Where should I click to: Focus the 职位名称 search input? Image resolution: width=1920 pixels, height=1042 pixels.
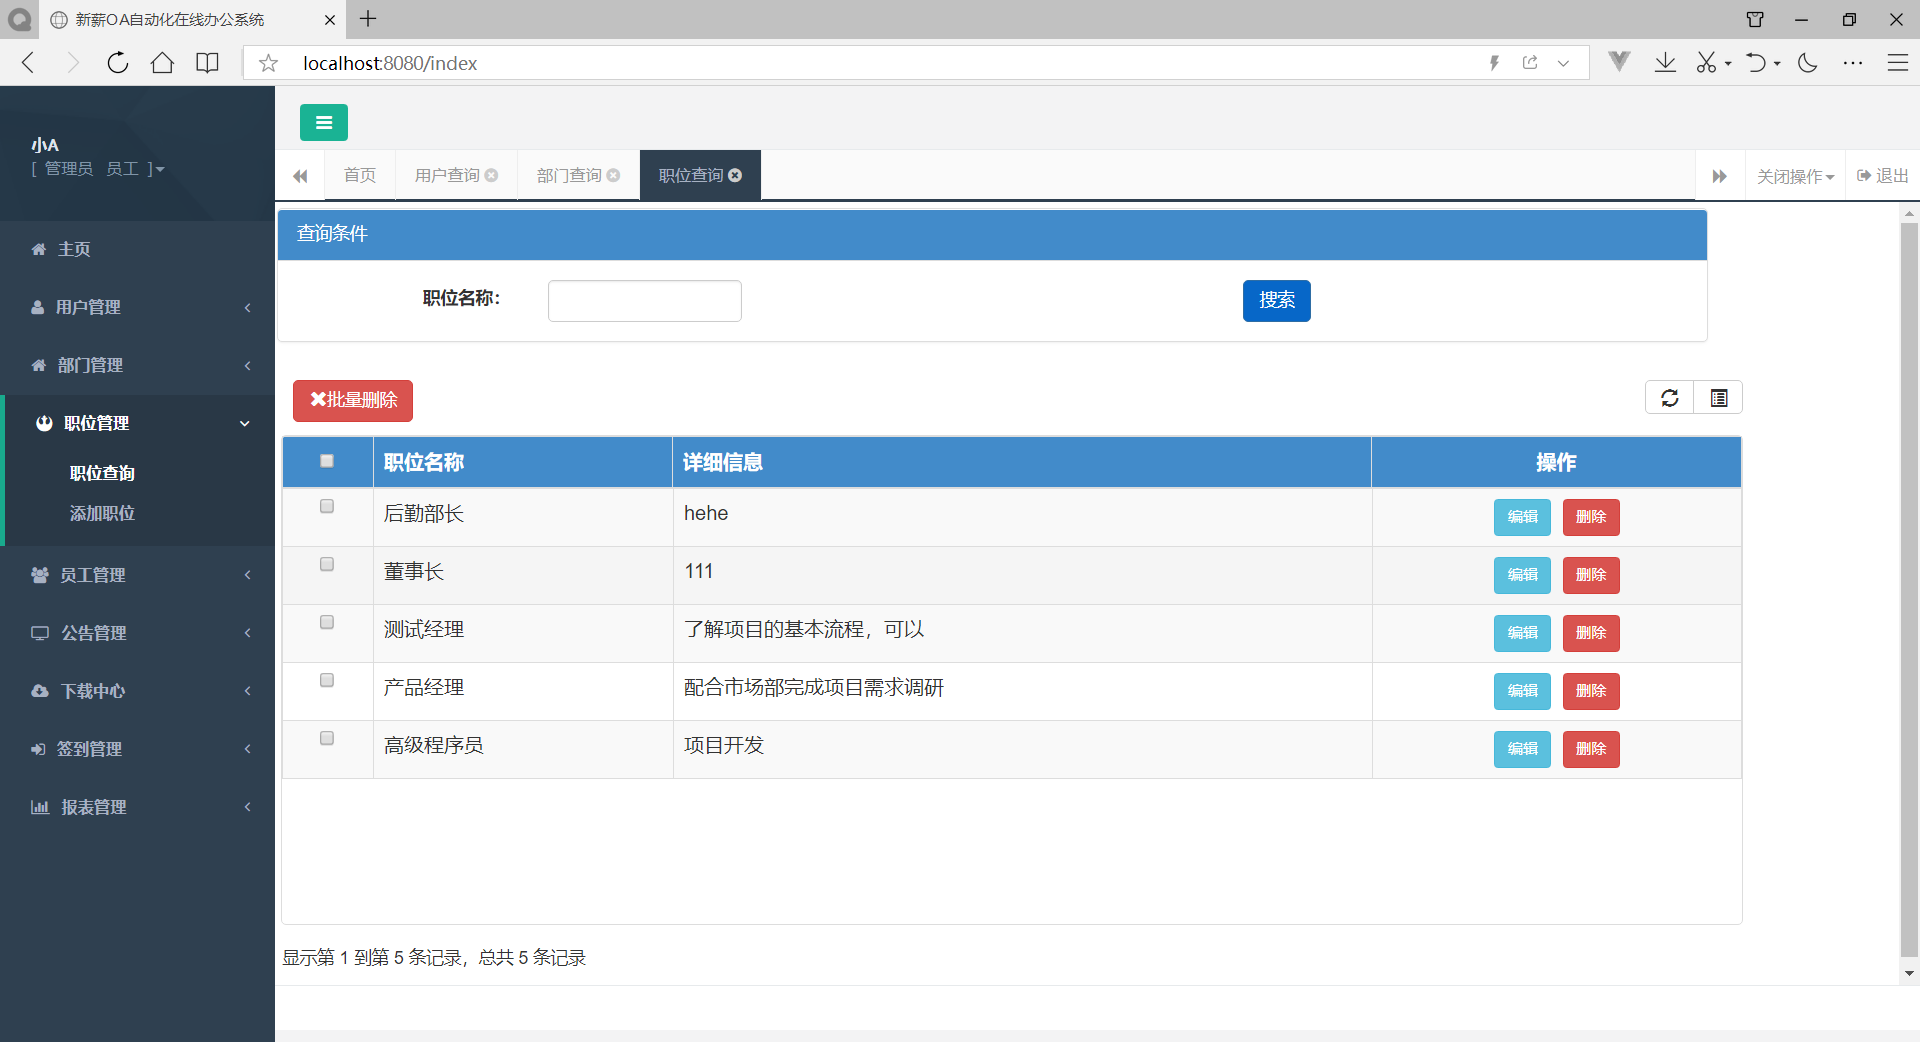[x=645, y=301]
